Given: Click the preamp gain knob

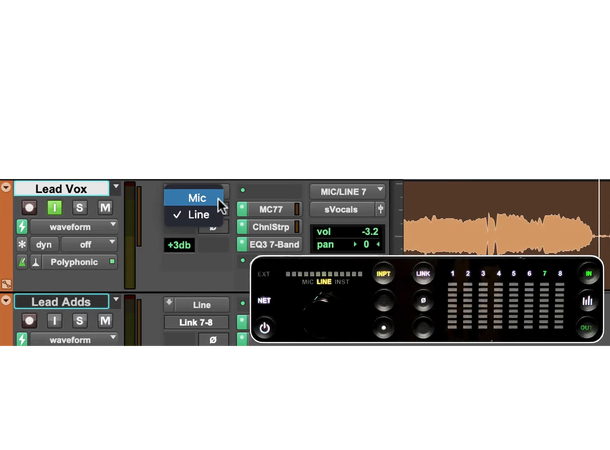Looking at the screenshot, I should click(x=322, y=314).
